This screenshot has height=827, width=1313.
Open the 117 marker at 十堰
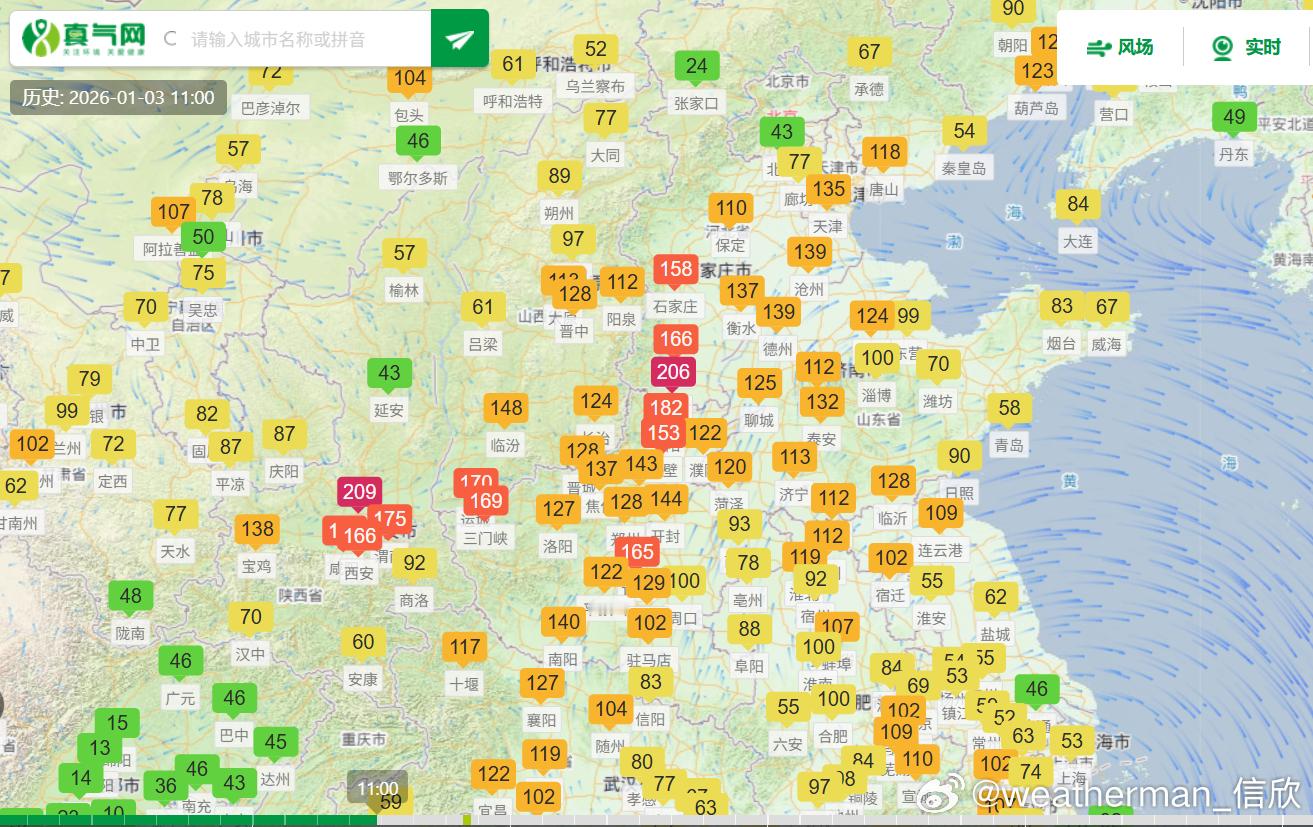point(464,649)
